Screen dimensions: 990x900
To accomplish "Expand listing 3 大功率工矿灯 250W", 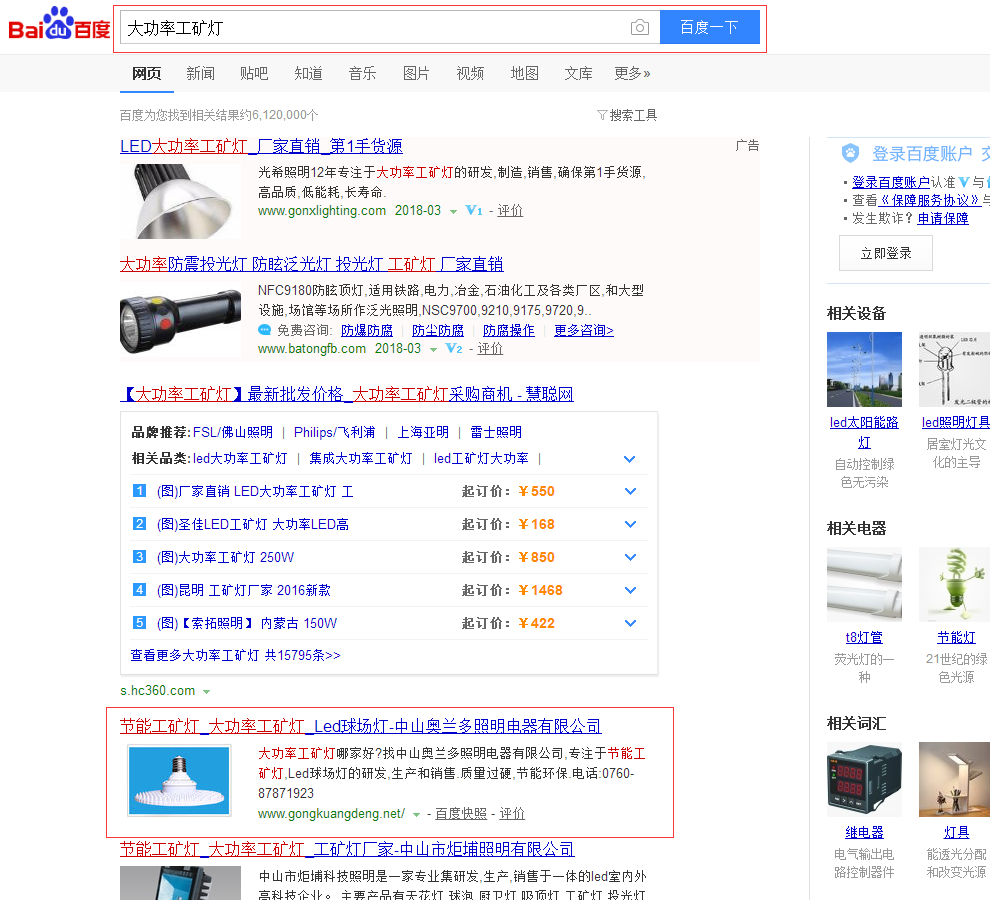I will (630, 557).
